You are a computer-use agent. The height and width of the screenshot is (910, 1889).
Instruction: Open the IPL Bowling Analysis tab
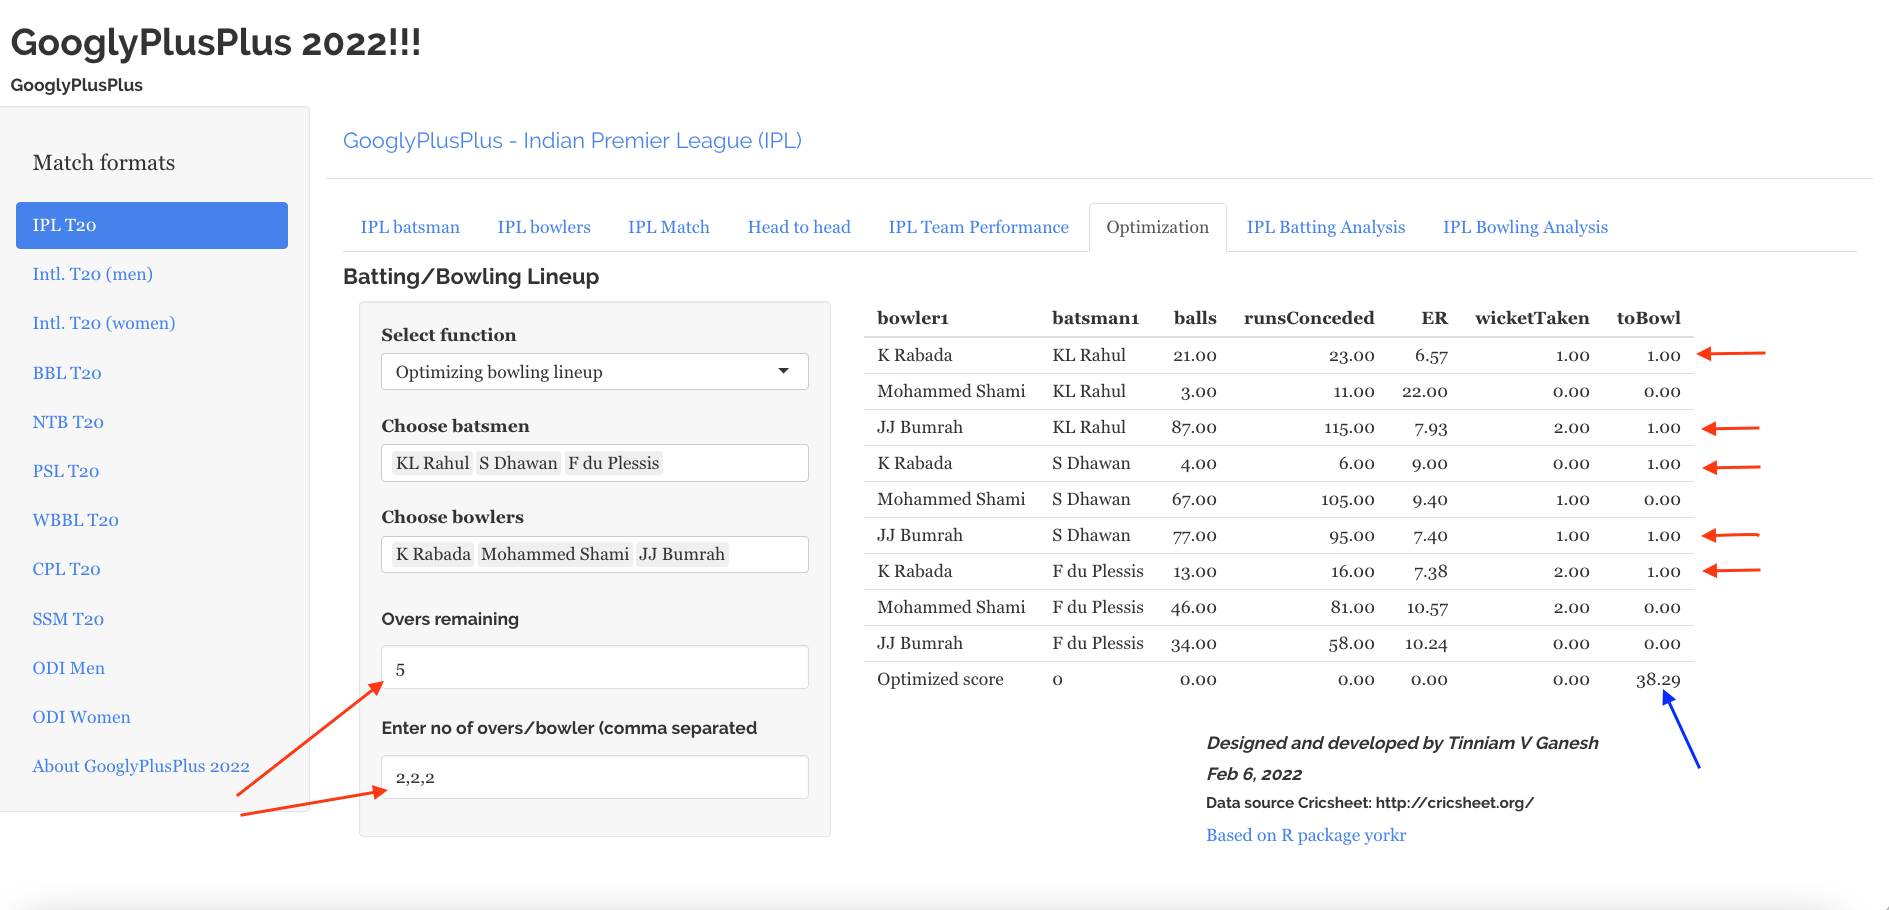(1525, 227)
